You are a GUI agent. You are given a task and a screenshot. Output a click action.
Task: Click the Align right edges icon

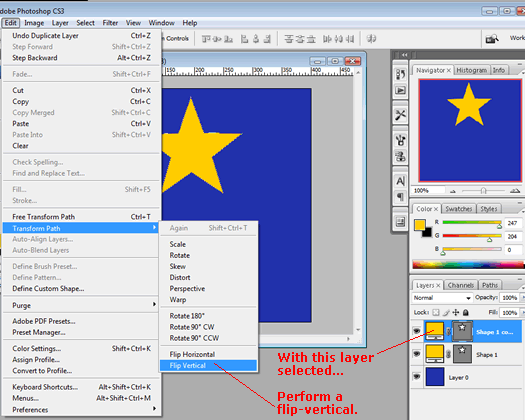267,39
